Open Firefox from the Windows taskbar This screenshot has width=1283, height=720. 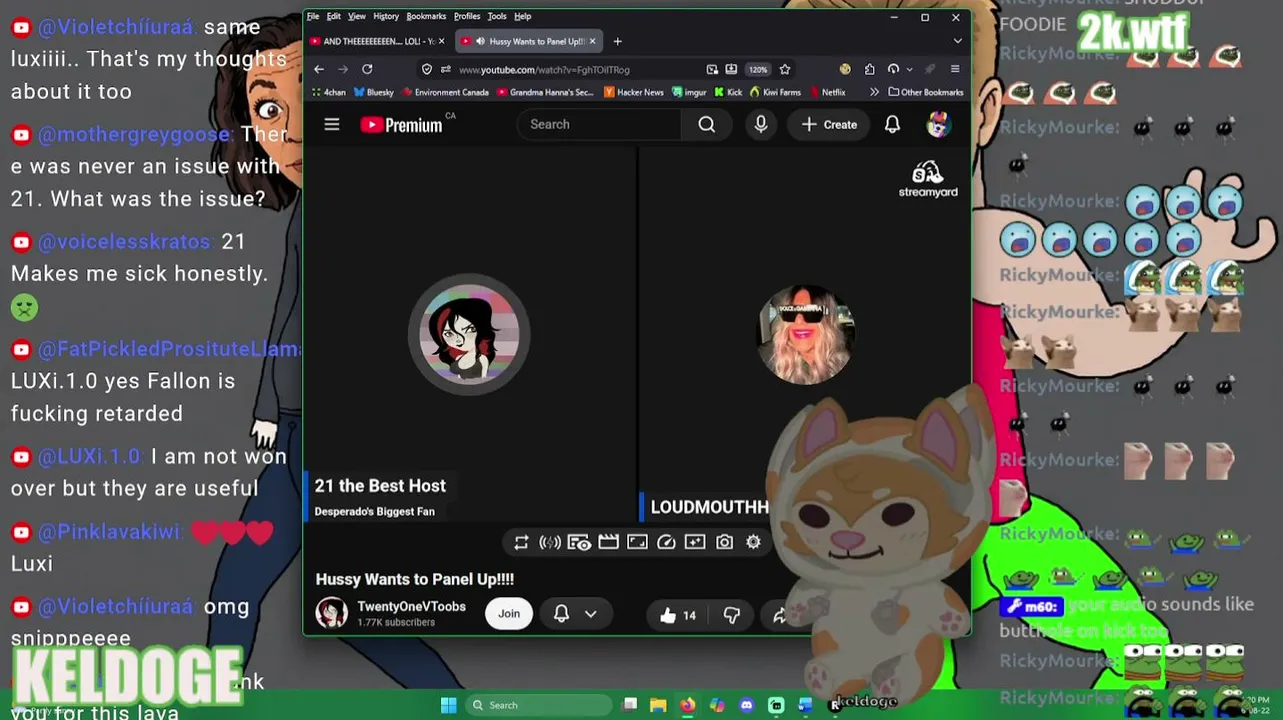point(687,705)
